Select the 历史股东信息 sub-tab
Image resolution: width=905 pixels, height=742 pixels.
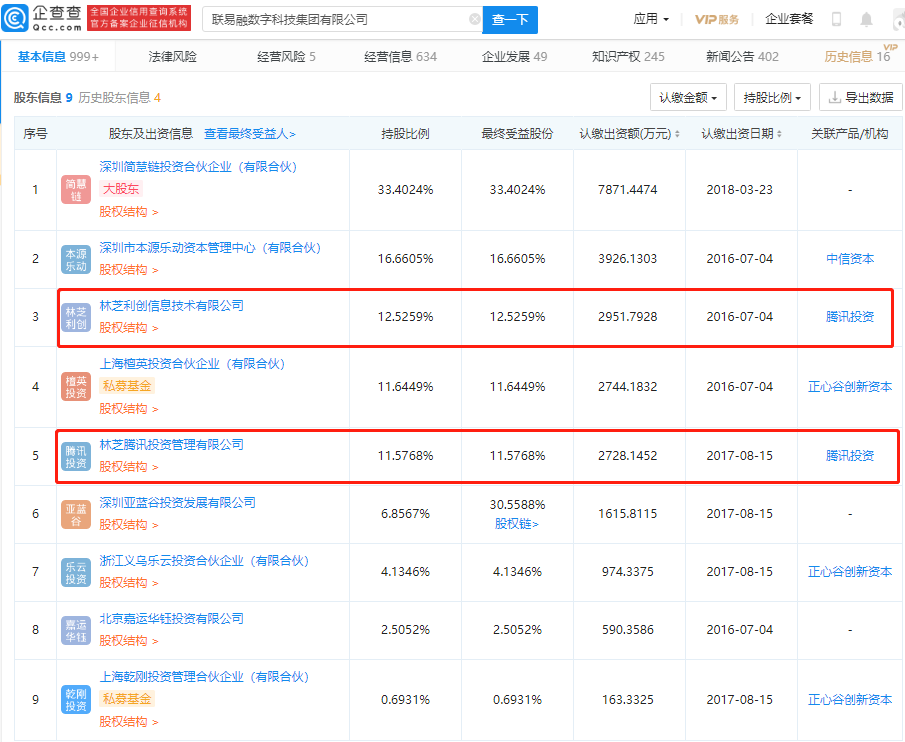[119, 98]
